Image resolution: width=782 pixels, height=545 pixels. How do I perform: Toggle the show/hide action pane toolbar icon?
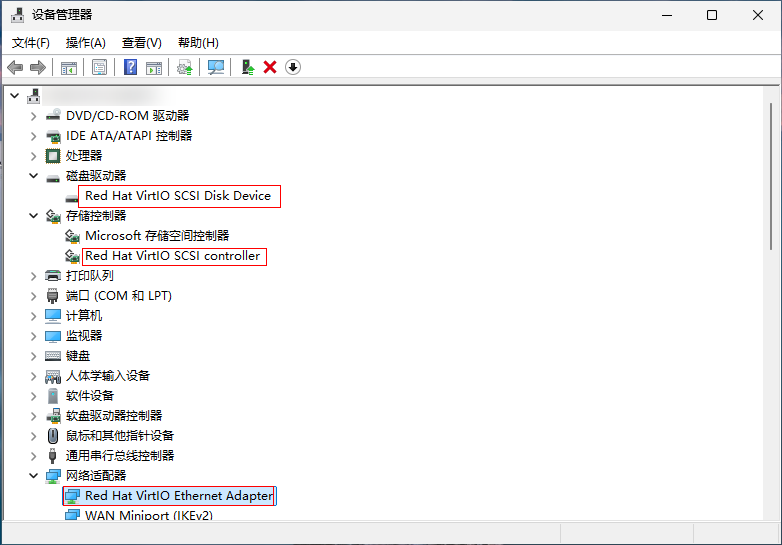coord(154,67)
